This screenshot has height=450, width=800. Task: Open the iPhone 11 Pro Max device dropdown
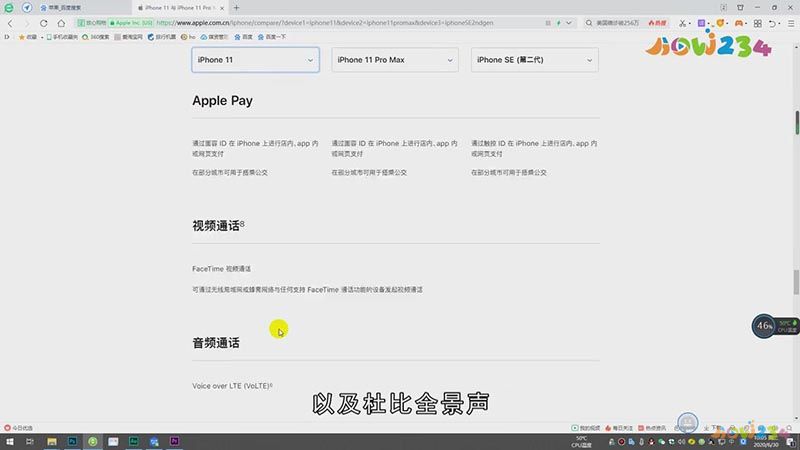tap(395, 60)
